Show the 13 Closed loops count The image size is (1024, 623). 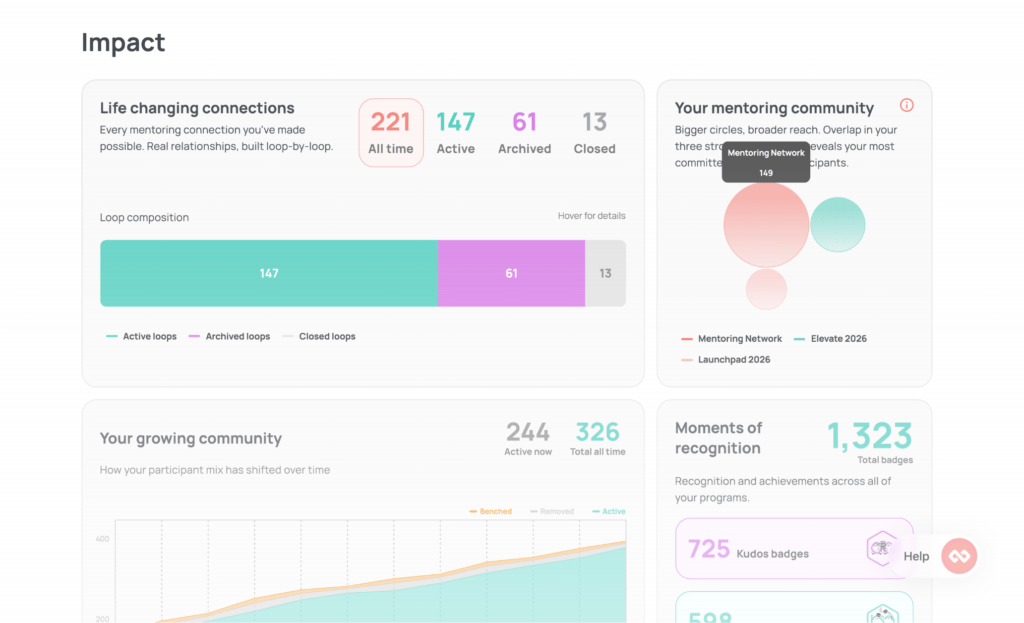pos(594,133)
